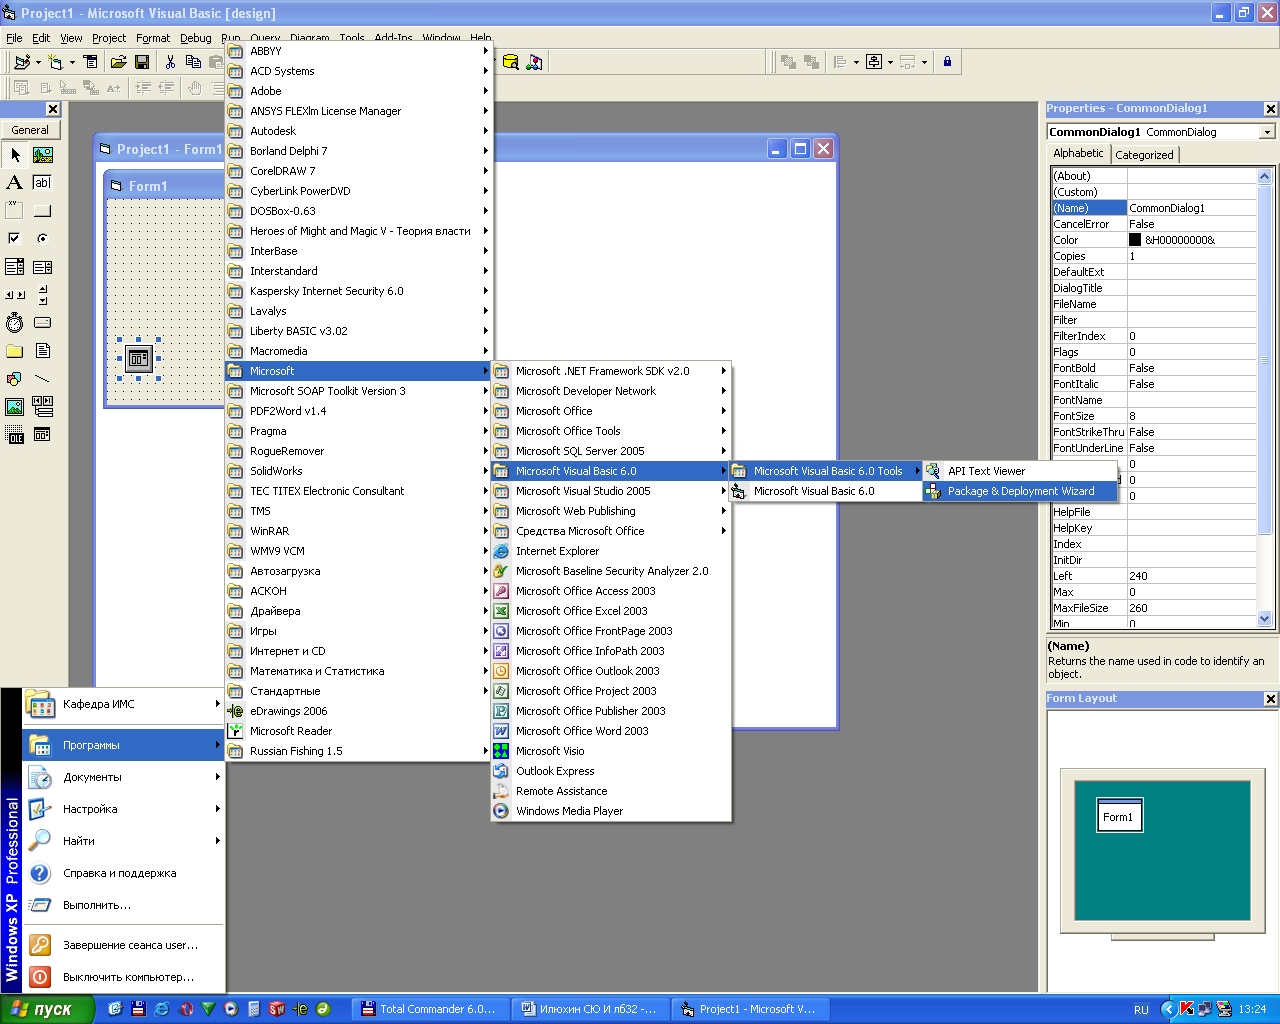Image resolution: width=1280 pixels, height=1024 pixels.
Task: Select the OLE control in toolbox
Action: 15,435
